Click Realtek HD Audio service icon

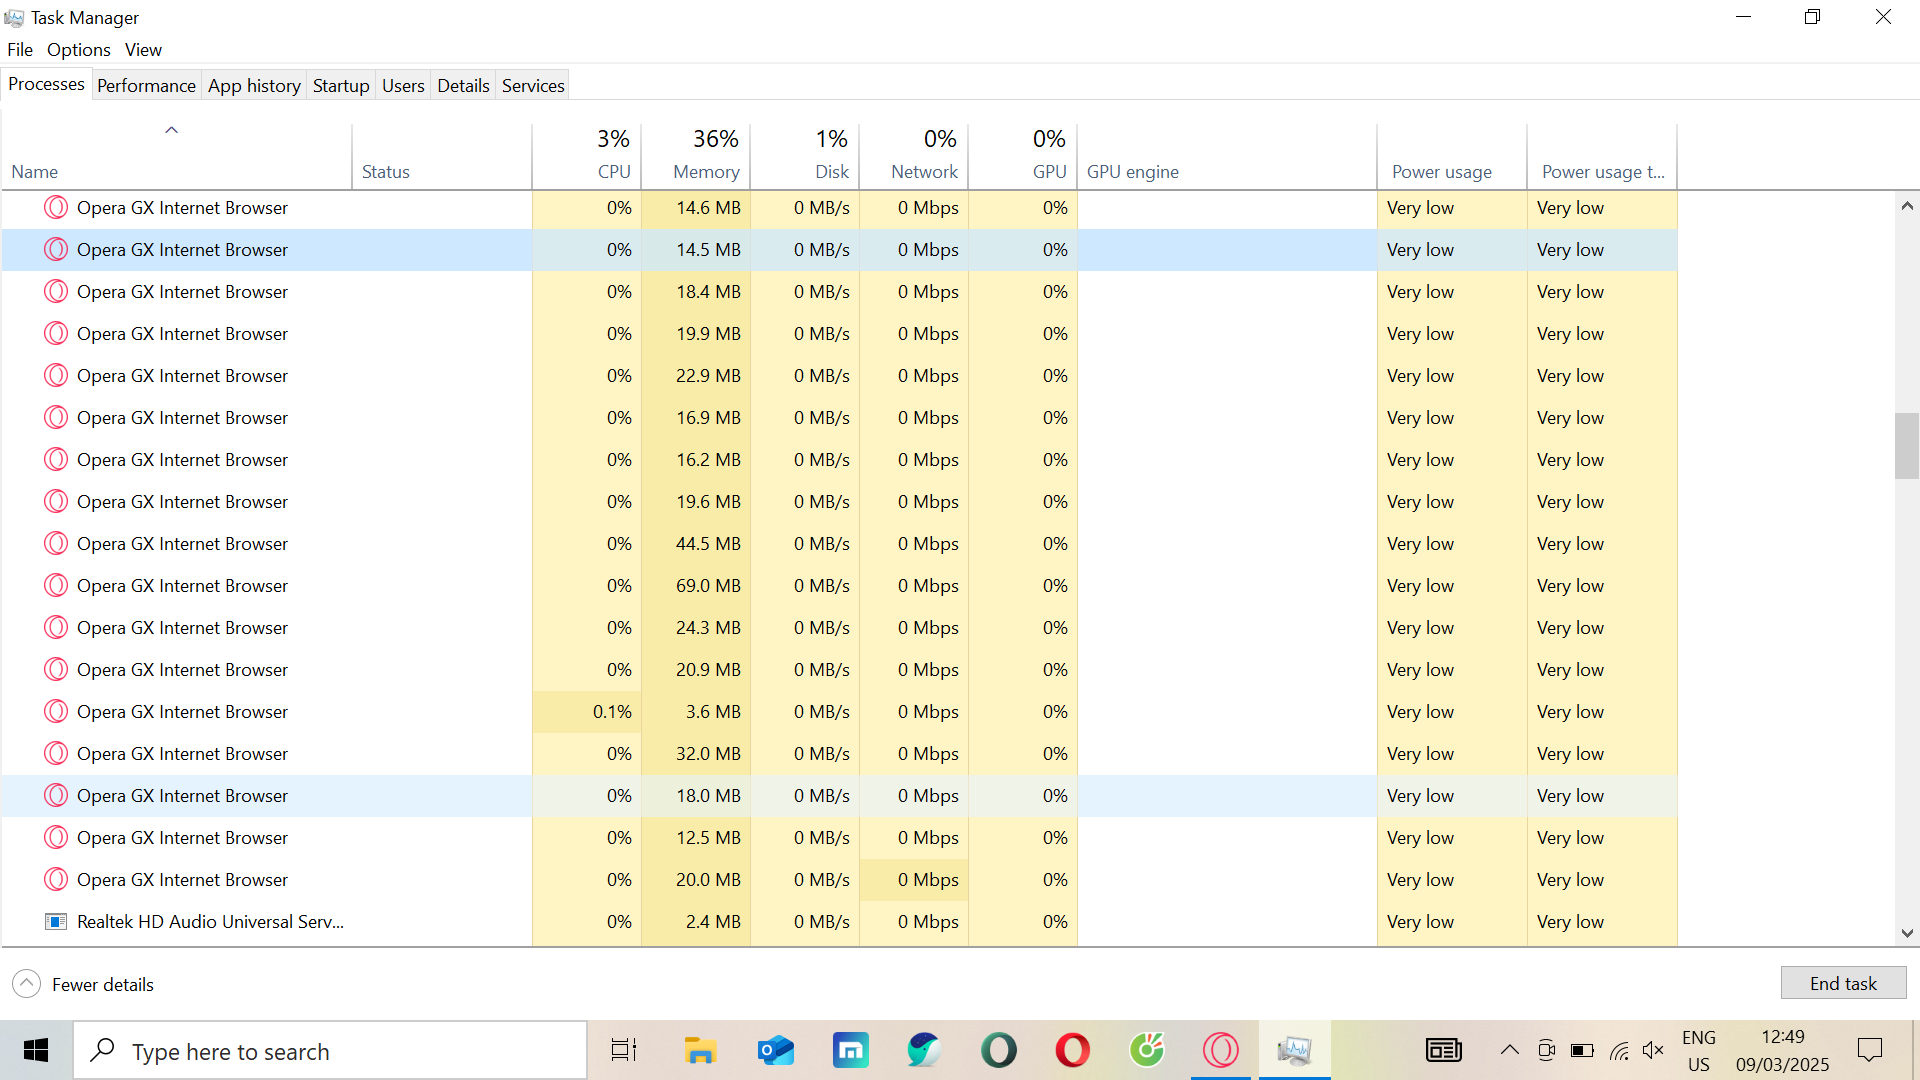coord(56,922)
